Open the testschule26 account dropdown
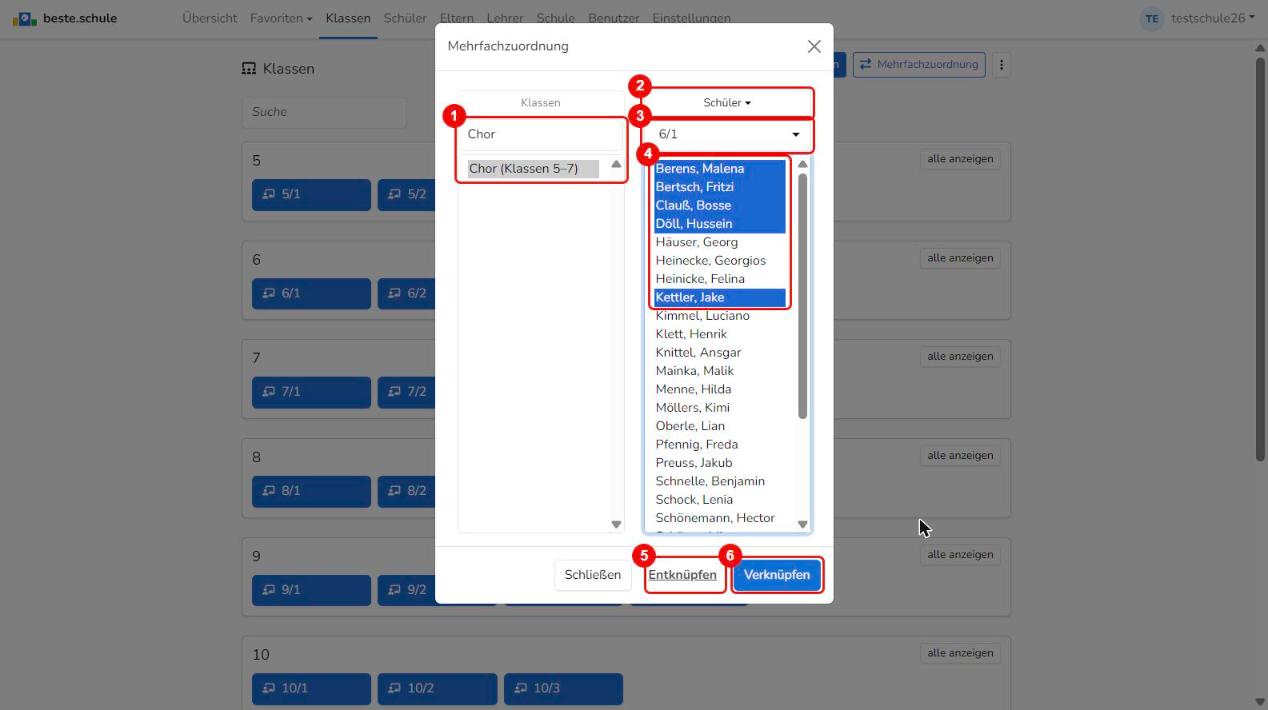1268x710 pixels. (x=1212, y=18)
